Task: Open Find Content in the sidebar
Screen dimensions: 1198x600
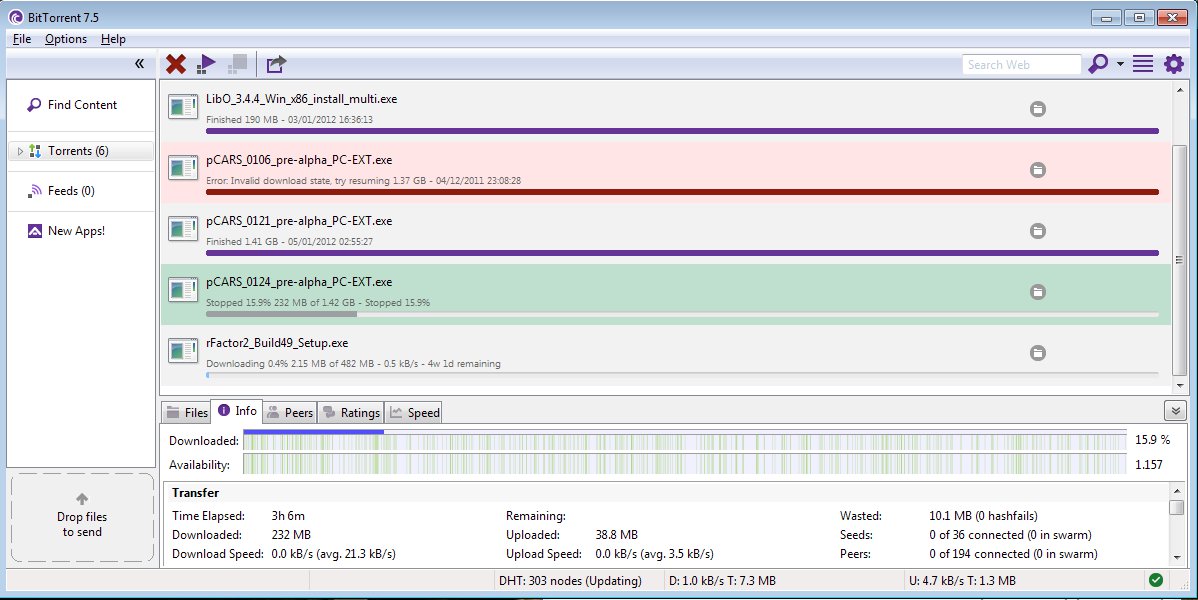Action: click(81, 105)
